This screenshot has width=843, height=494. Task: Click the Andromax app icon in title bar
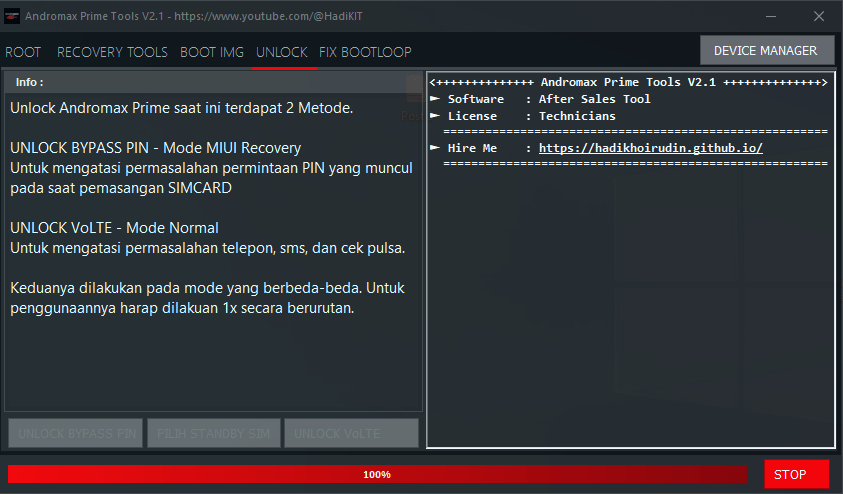12,16
